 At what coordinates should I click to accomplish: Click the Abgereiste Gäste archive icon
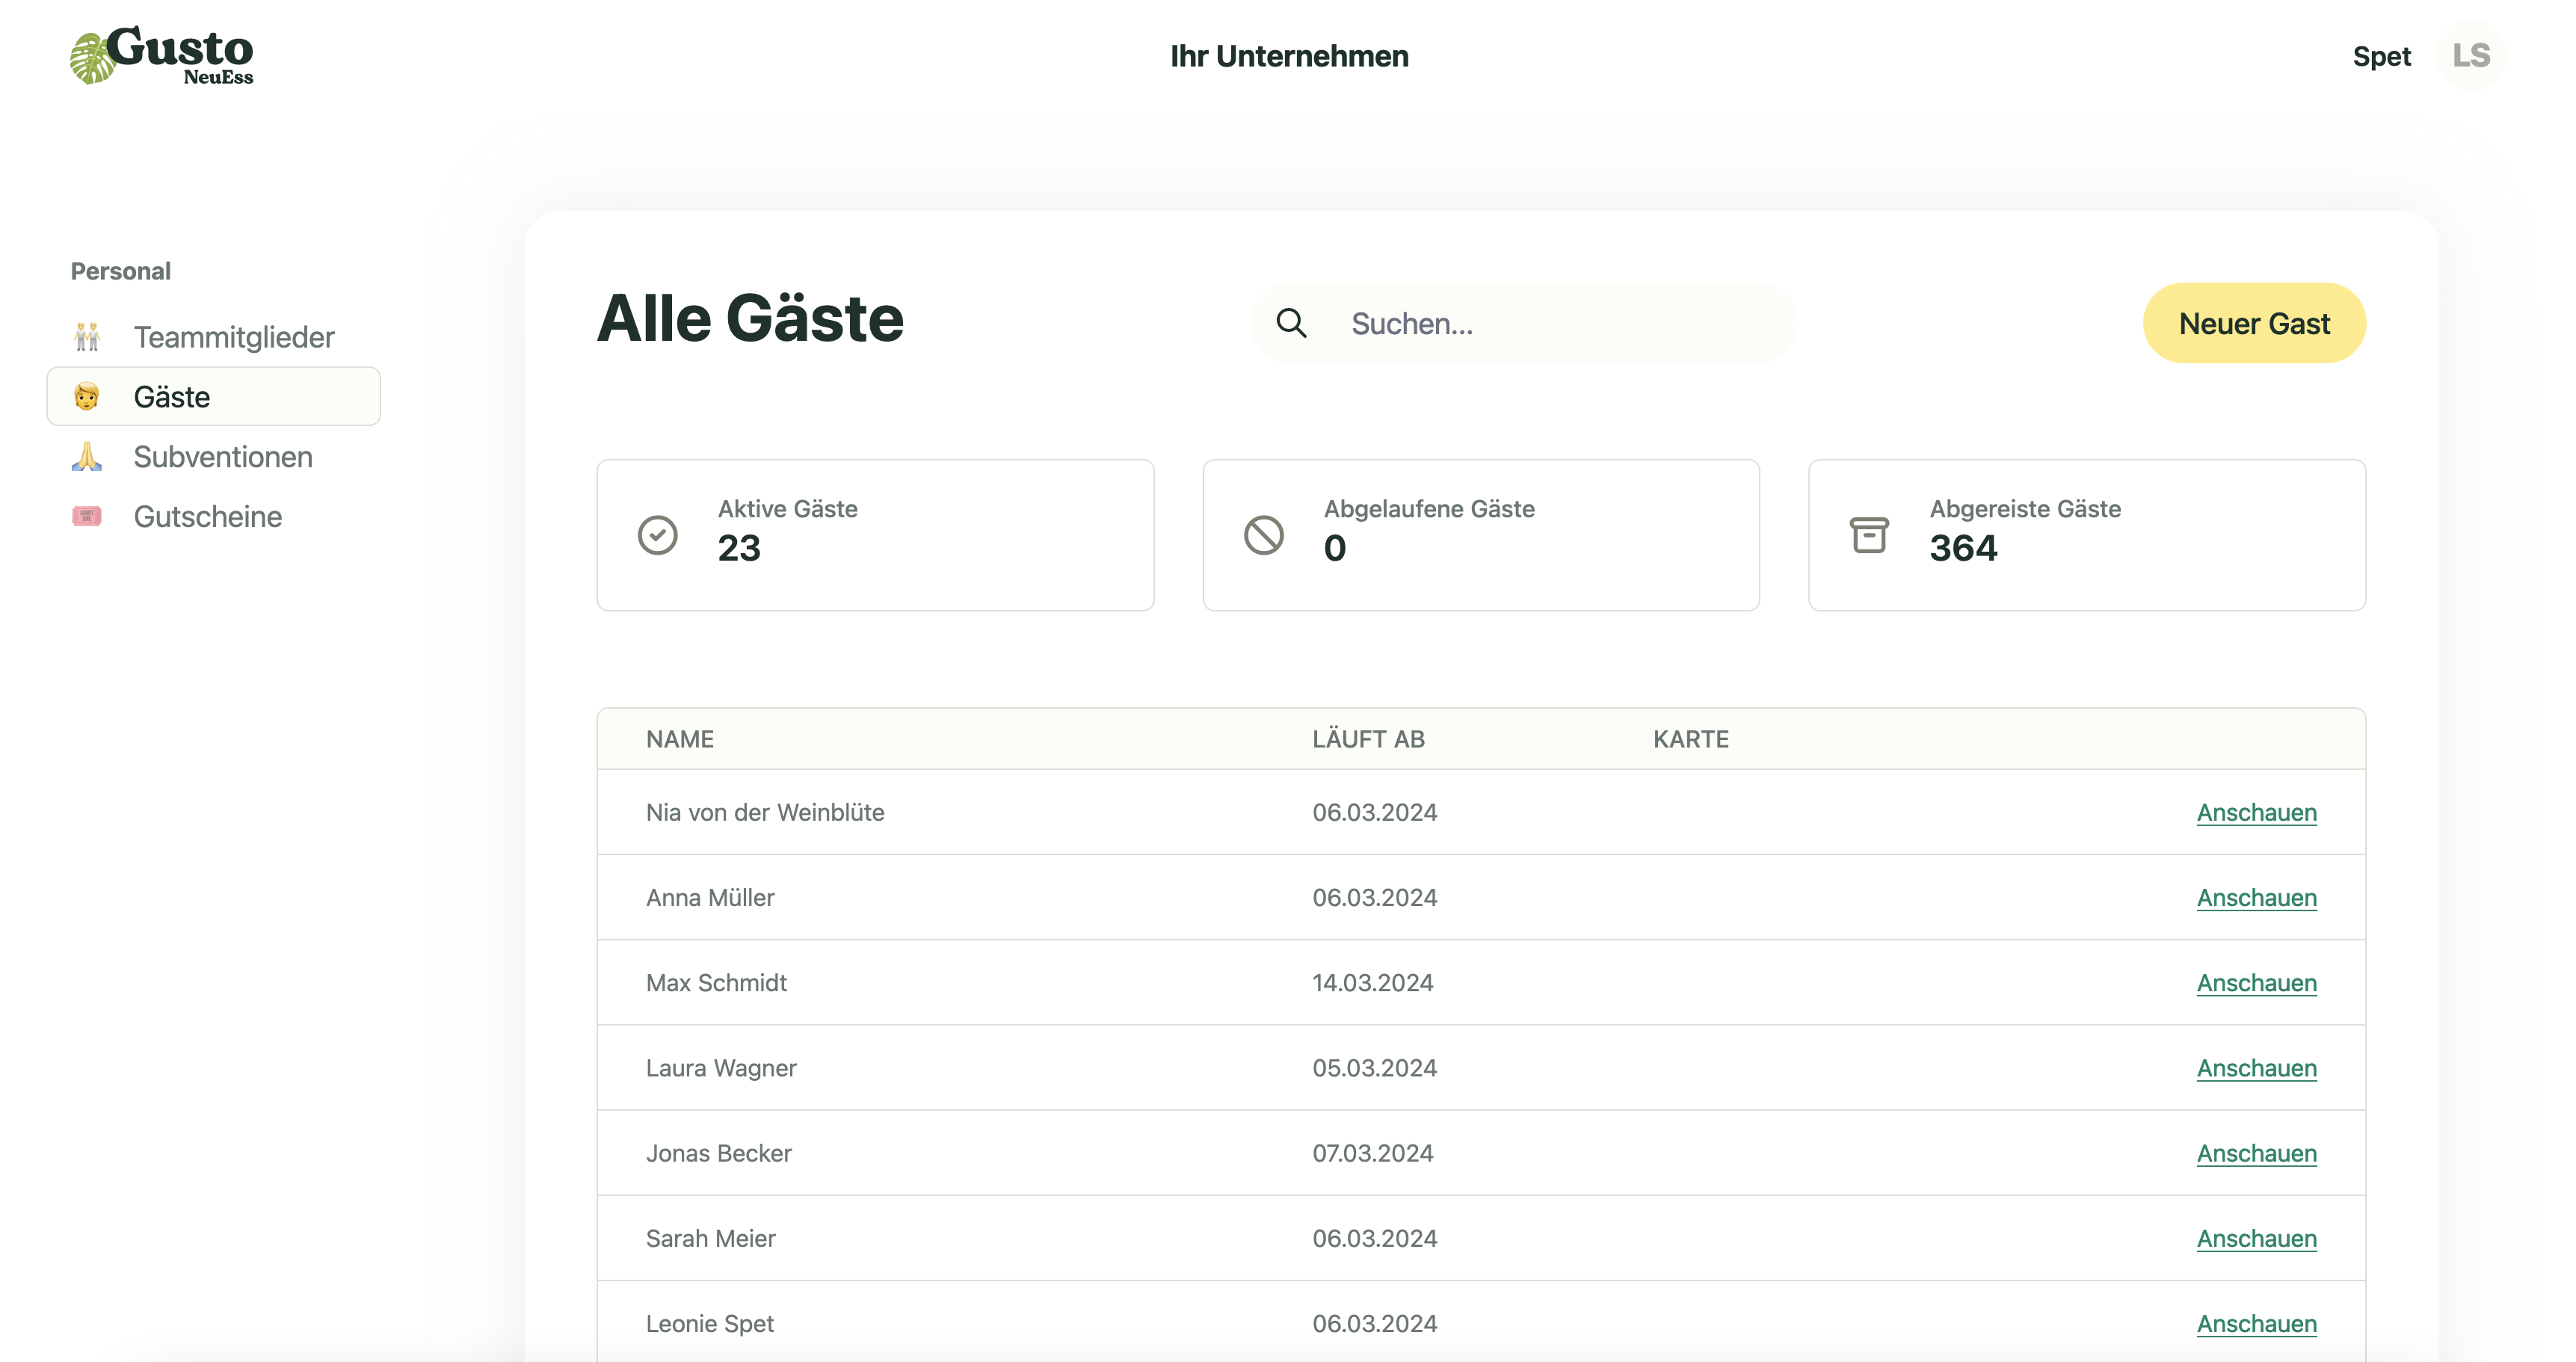coord(1869,535)
